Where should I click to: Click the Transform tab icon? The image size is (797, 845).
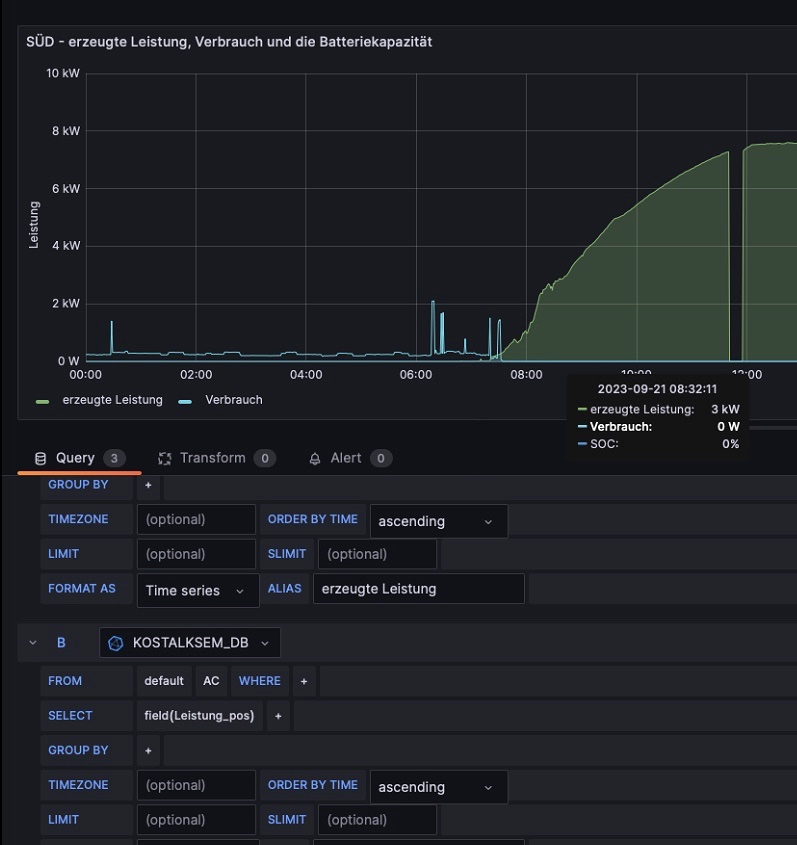click(165, 458)
